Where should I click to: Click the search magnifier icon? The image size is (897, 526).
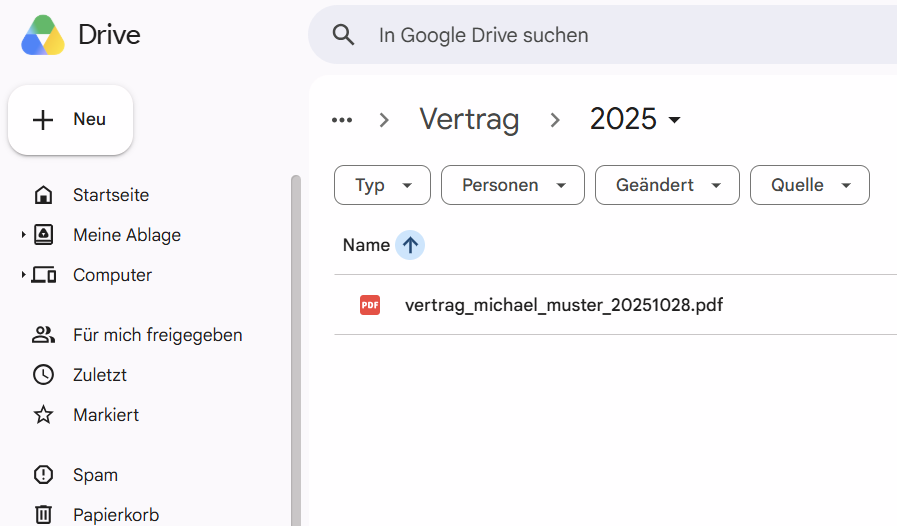pos(343,35)
